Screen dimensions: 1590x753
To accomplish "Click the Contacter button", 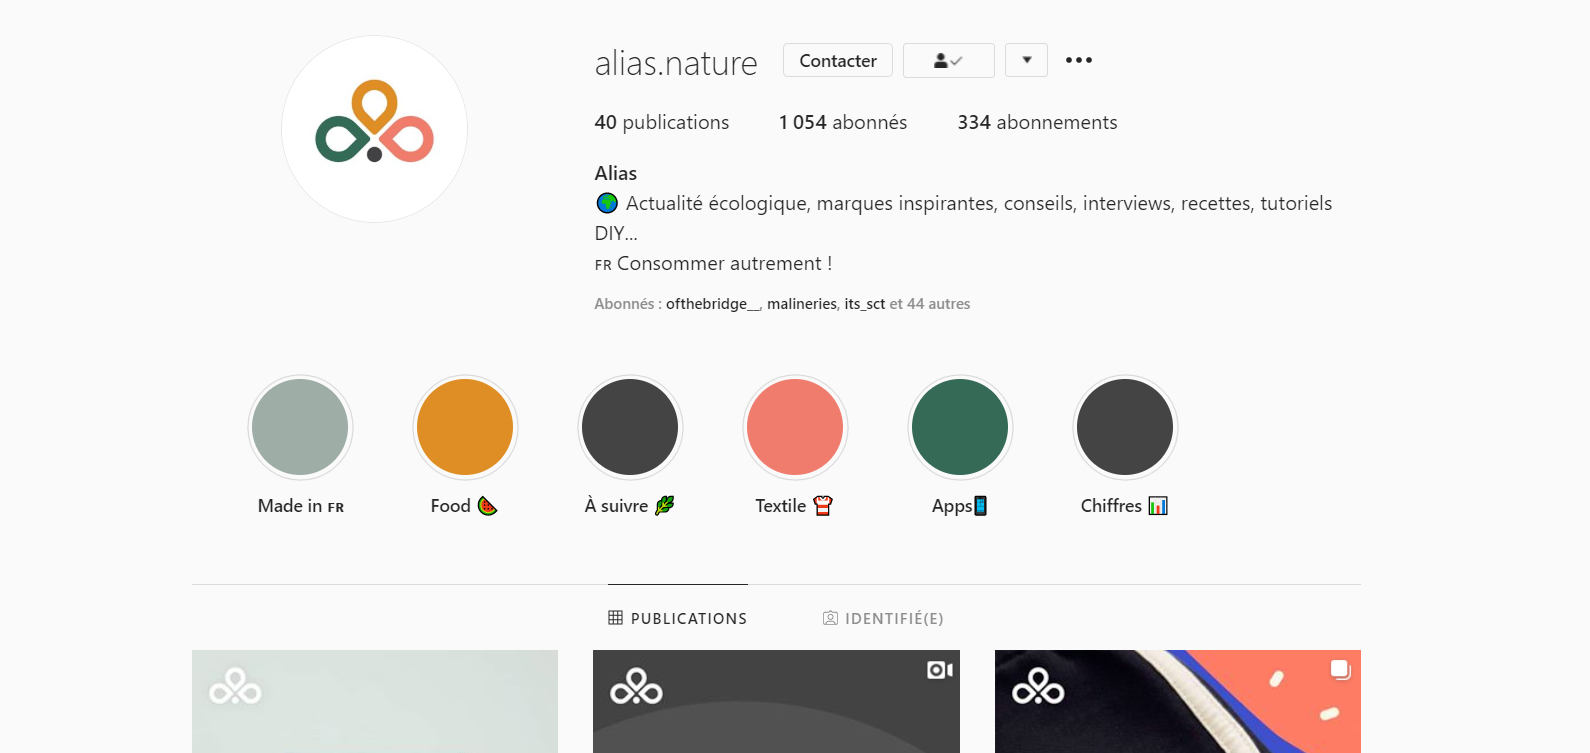I will (838, 60).
